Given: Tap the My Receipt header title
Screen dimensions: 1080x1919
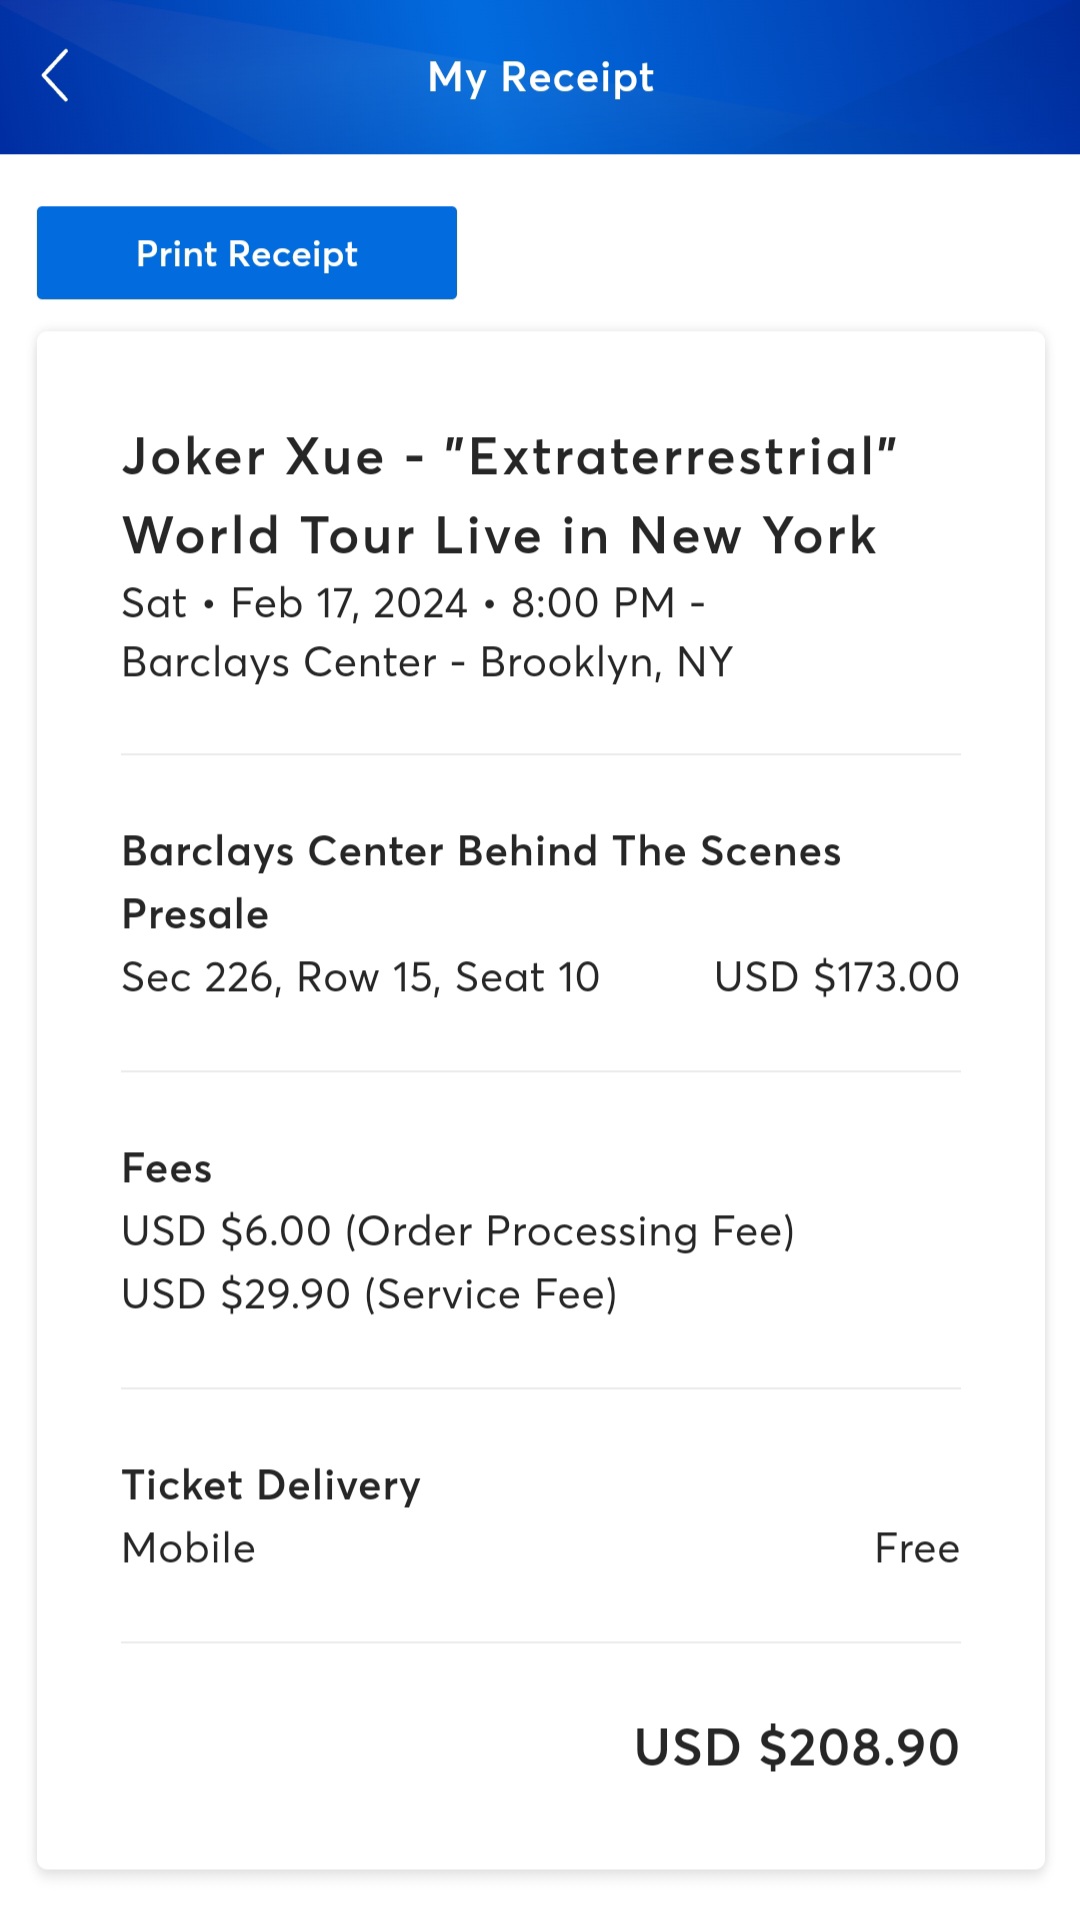Looking at the screenshot, I should point(540,77).
